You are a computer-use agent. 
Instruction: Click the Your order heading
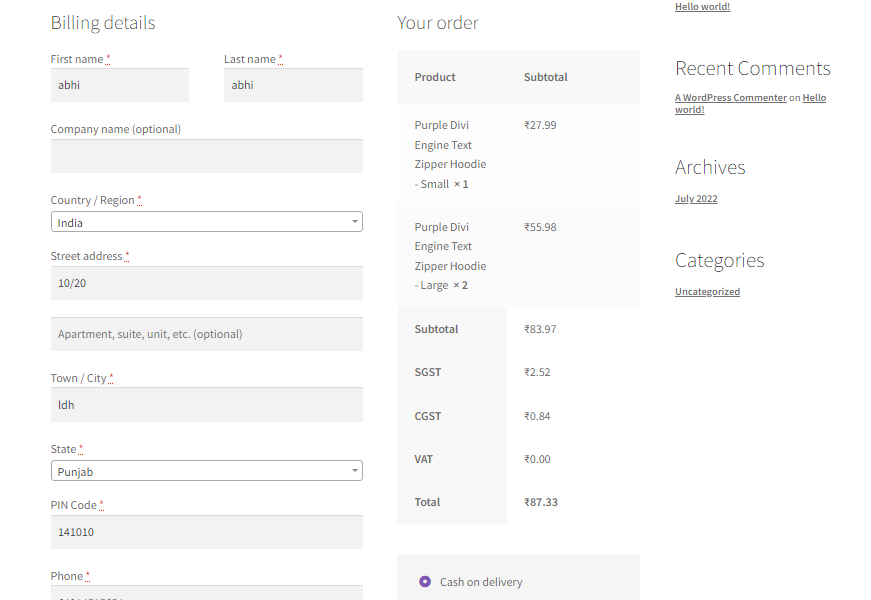(x=438, y=23)
